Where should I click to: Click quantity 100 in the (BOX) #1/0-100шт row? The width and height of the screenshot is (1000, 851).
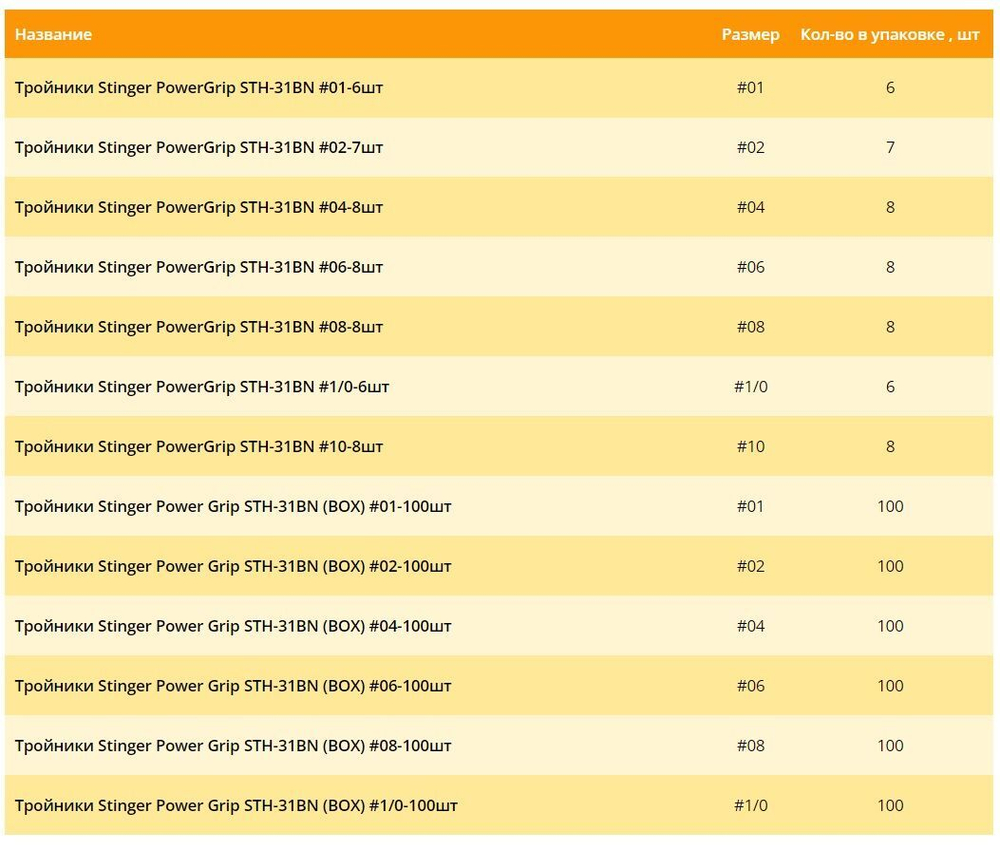[x=890, y=806]
